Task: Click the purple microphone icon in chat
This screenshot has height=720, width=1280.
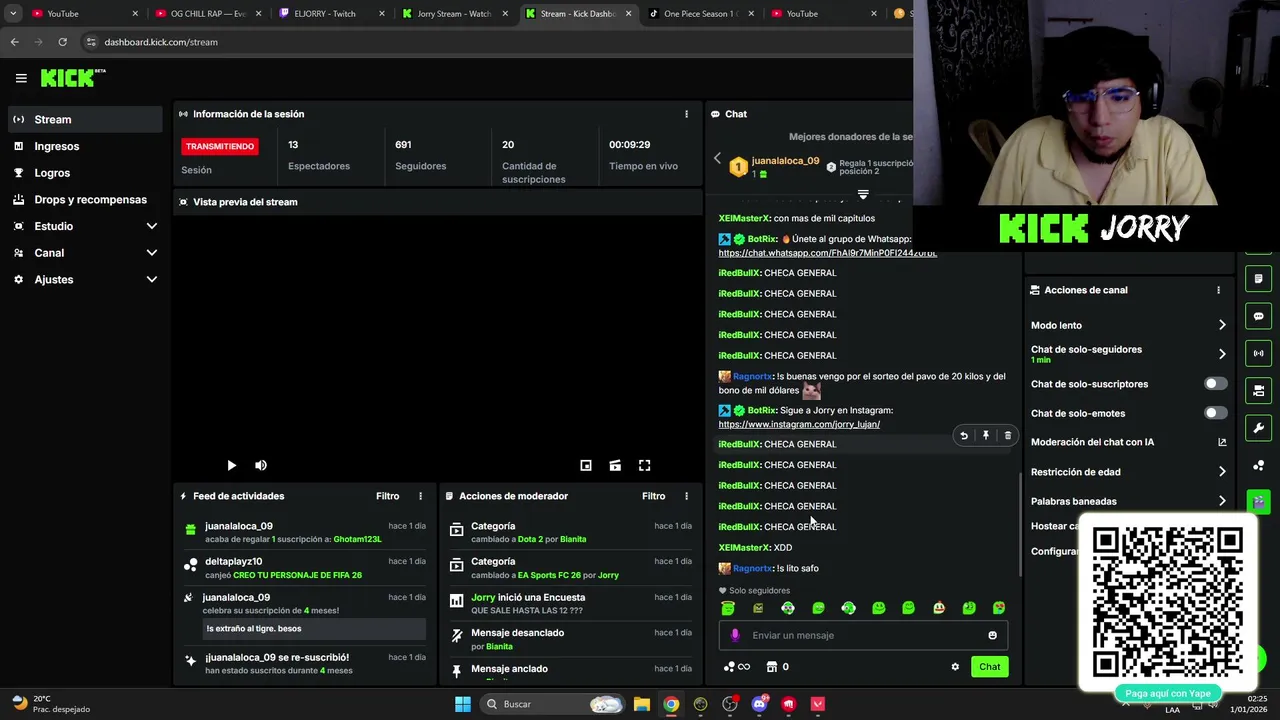Action: point(735,635)
